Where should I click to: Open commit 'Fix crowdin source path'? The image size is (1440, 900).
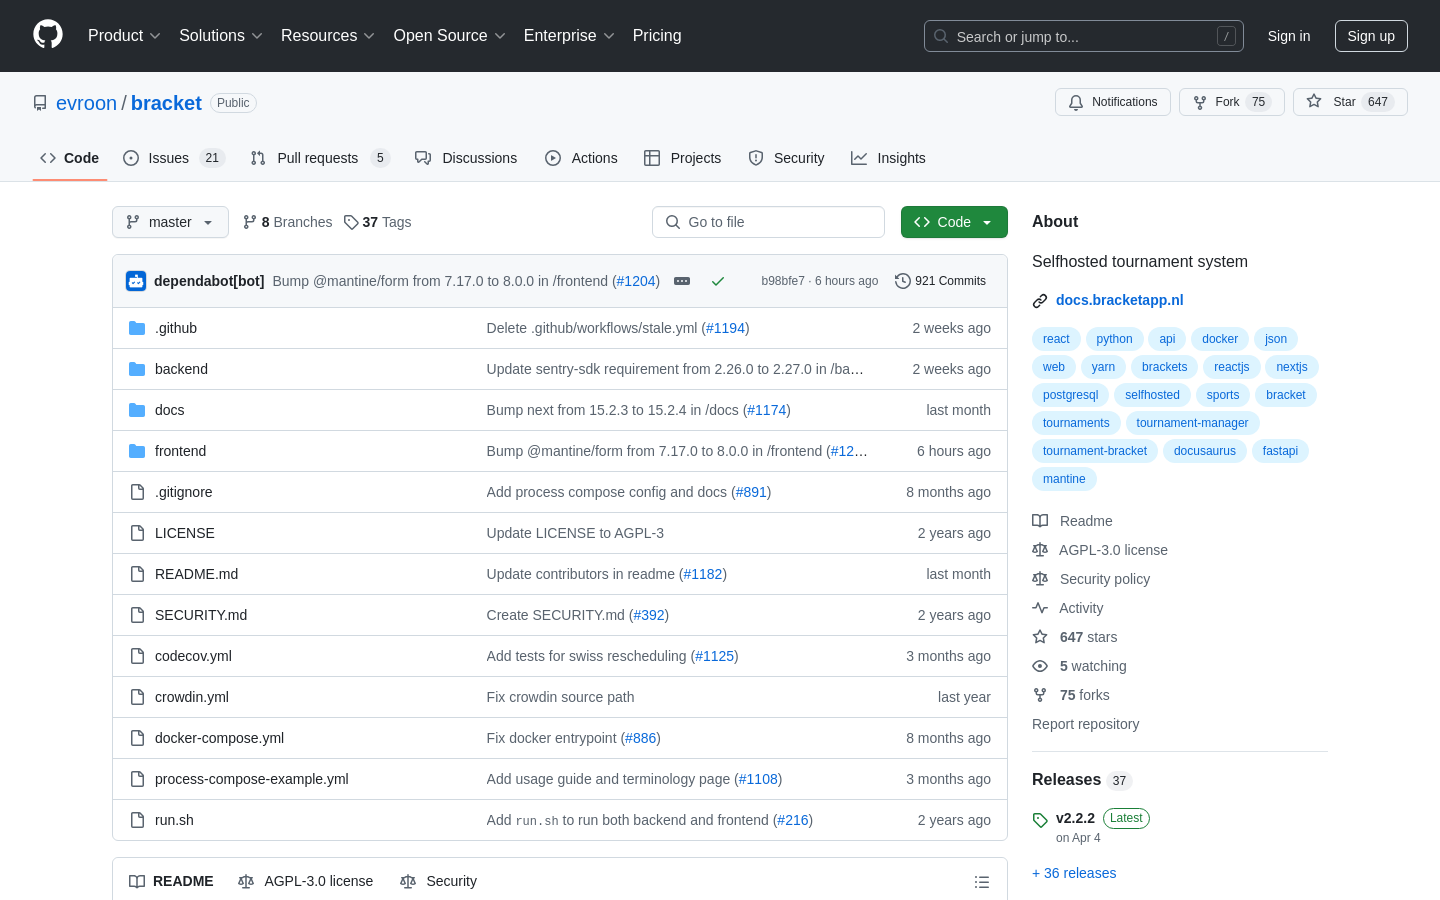coord(560,697)
